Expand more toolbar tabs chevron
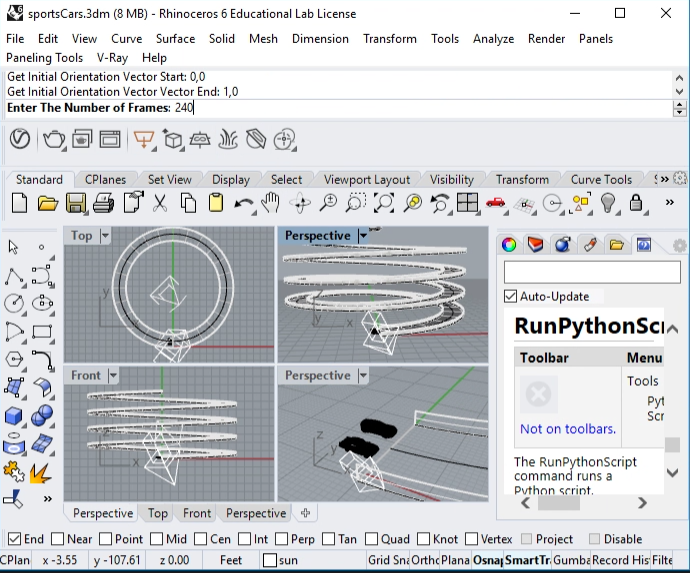 [x=665, y=179]
